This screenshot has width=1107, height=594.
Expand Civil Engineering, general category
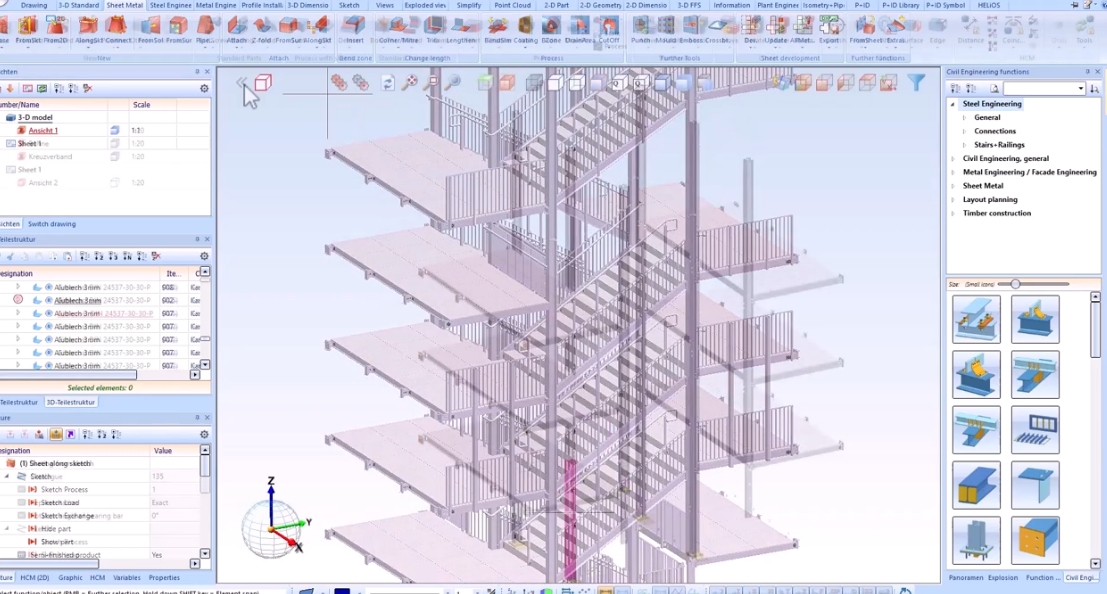(953, 159)
